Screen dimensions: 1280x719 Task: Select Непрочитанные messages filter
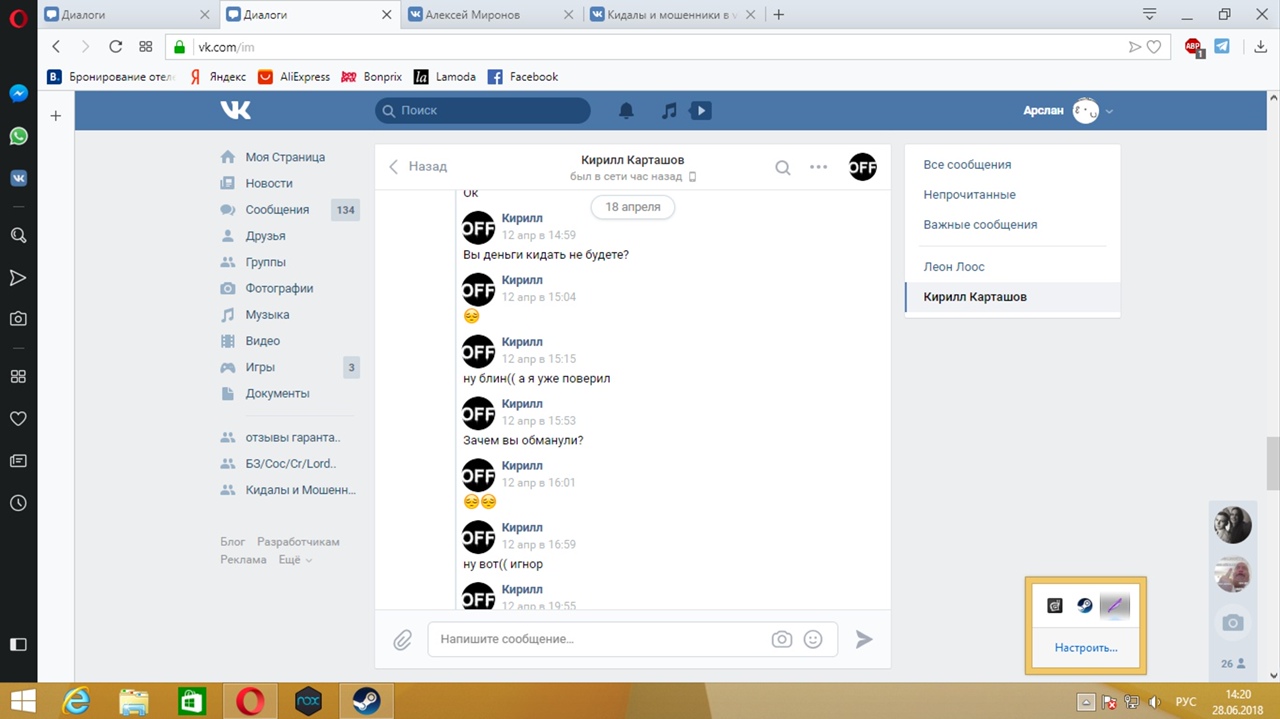(x=969, y=195)
